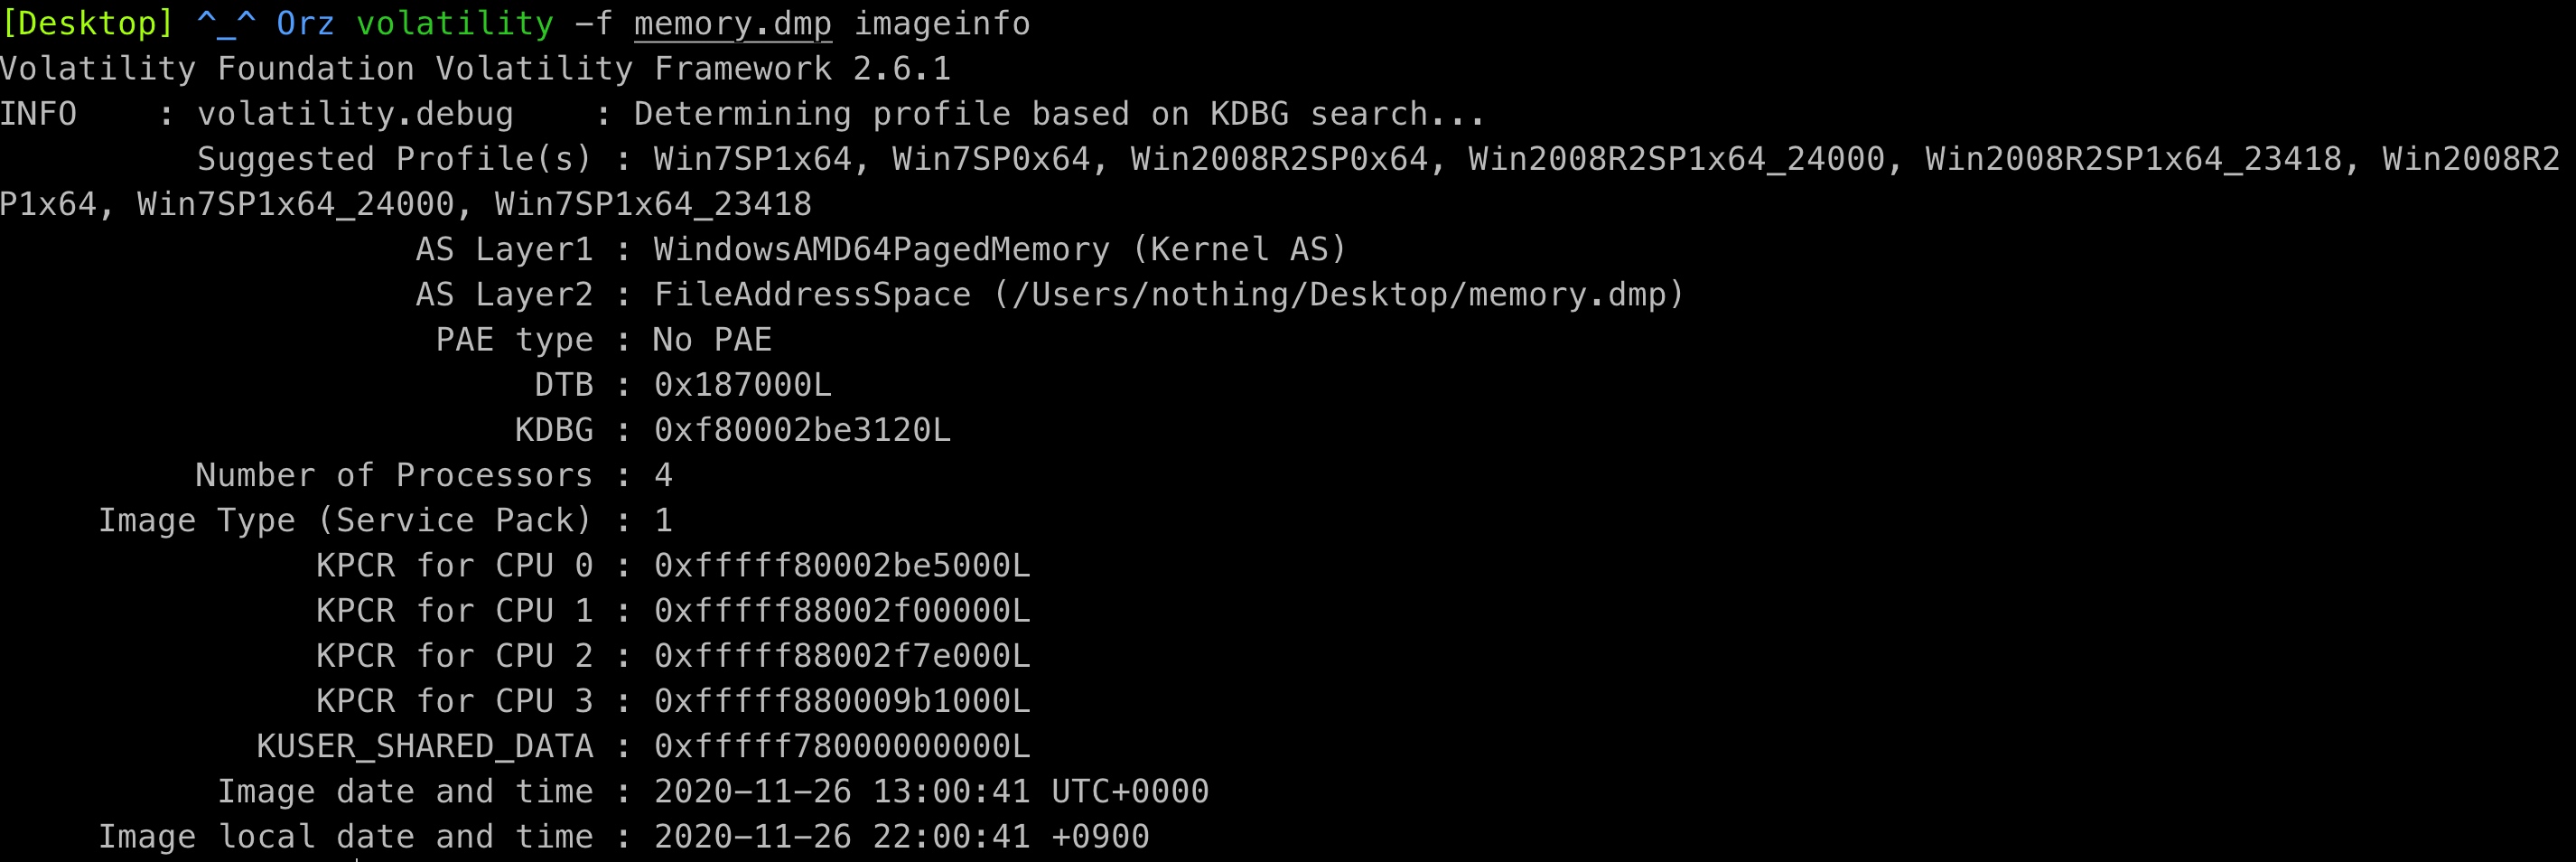This screenshot has width=2576, height=862.
Task: Click the Number of Processors value 4
Action: [x=663, y=475]
